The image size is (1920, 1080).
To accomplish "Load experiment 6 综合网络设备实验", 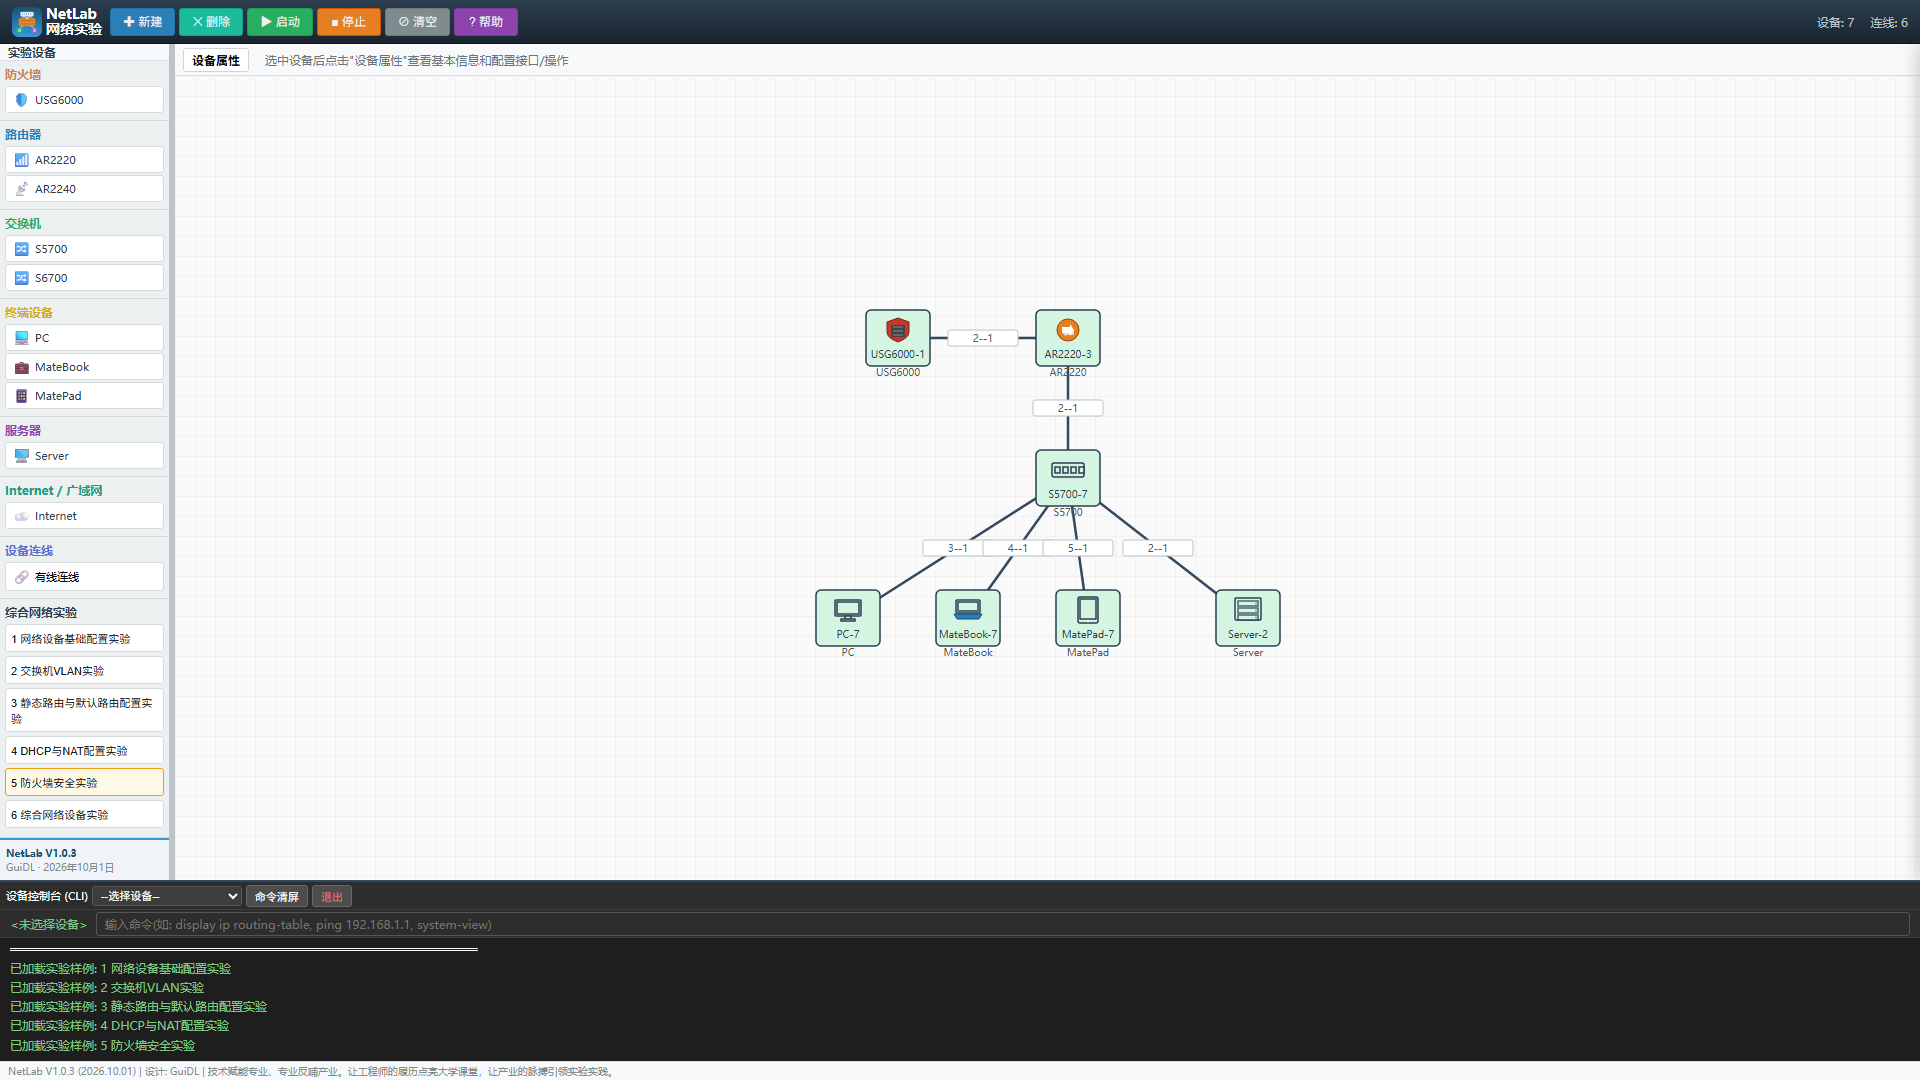I will [x=85, y=815].
